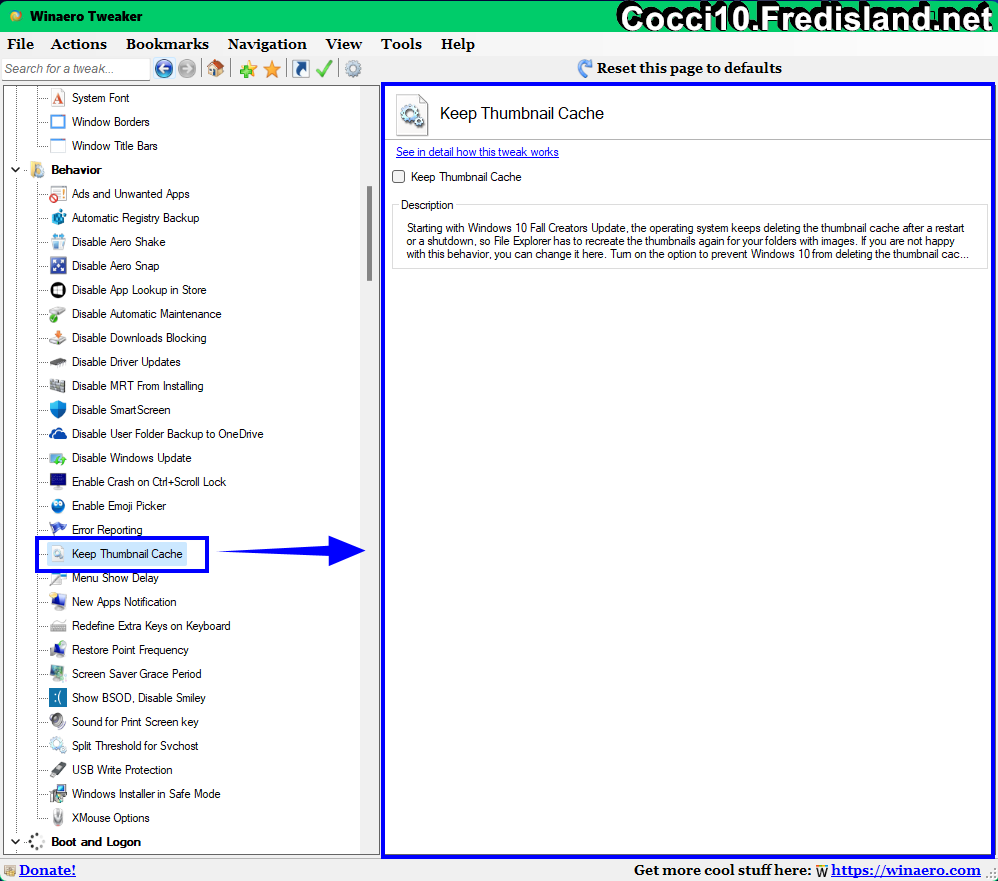Viewport: 998px width, 881px height.
Task: Click the Search for a tweak field
Action: tap(76, 69)
